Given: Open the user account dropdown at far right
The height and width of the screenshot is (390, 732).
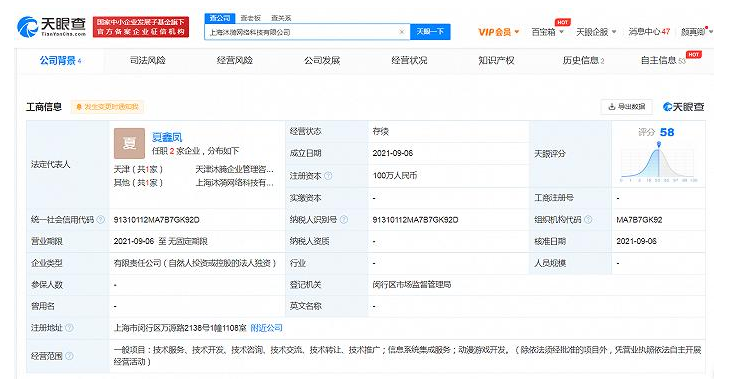Looking at the screenshot, I should click(x=697, y=32).
